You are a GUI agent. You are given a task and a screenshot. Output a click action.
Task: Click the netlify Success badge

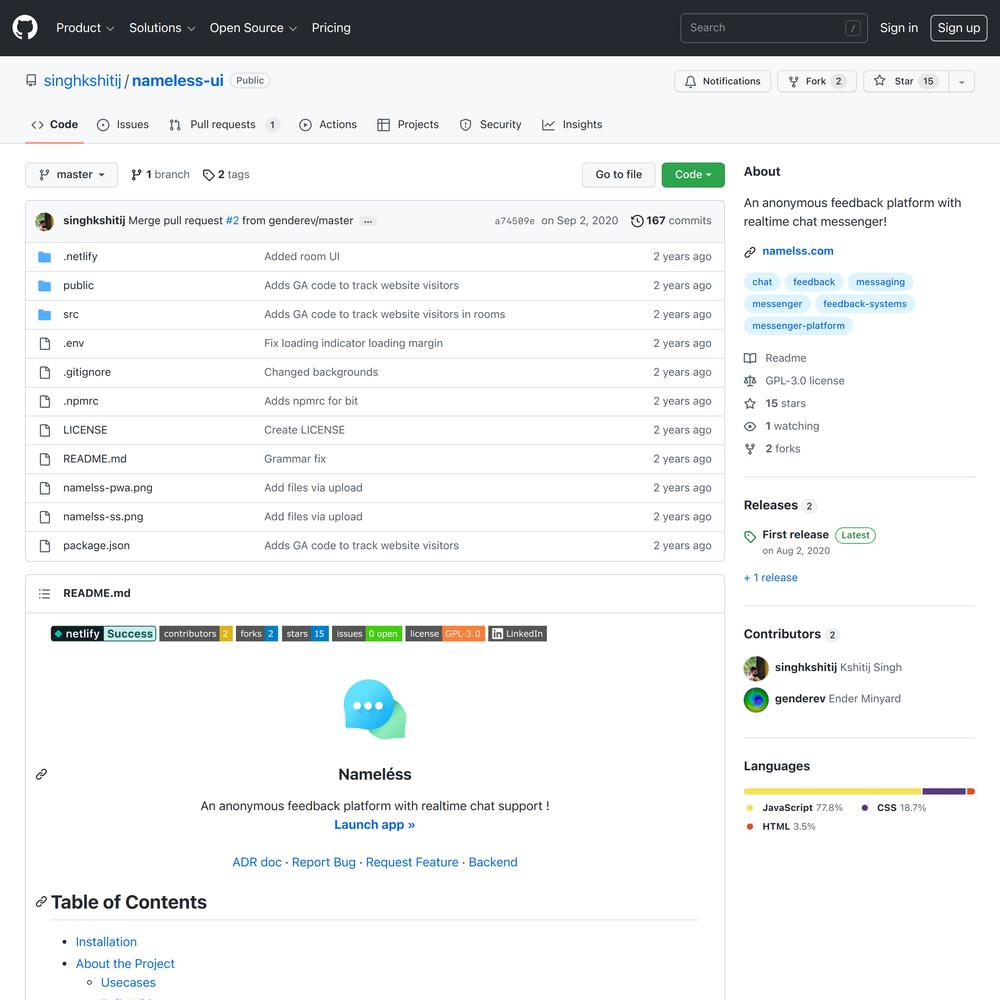(x=103, y=633)
